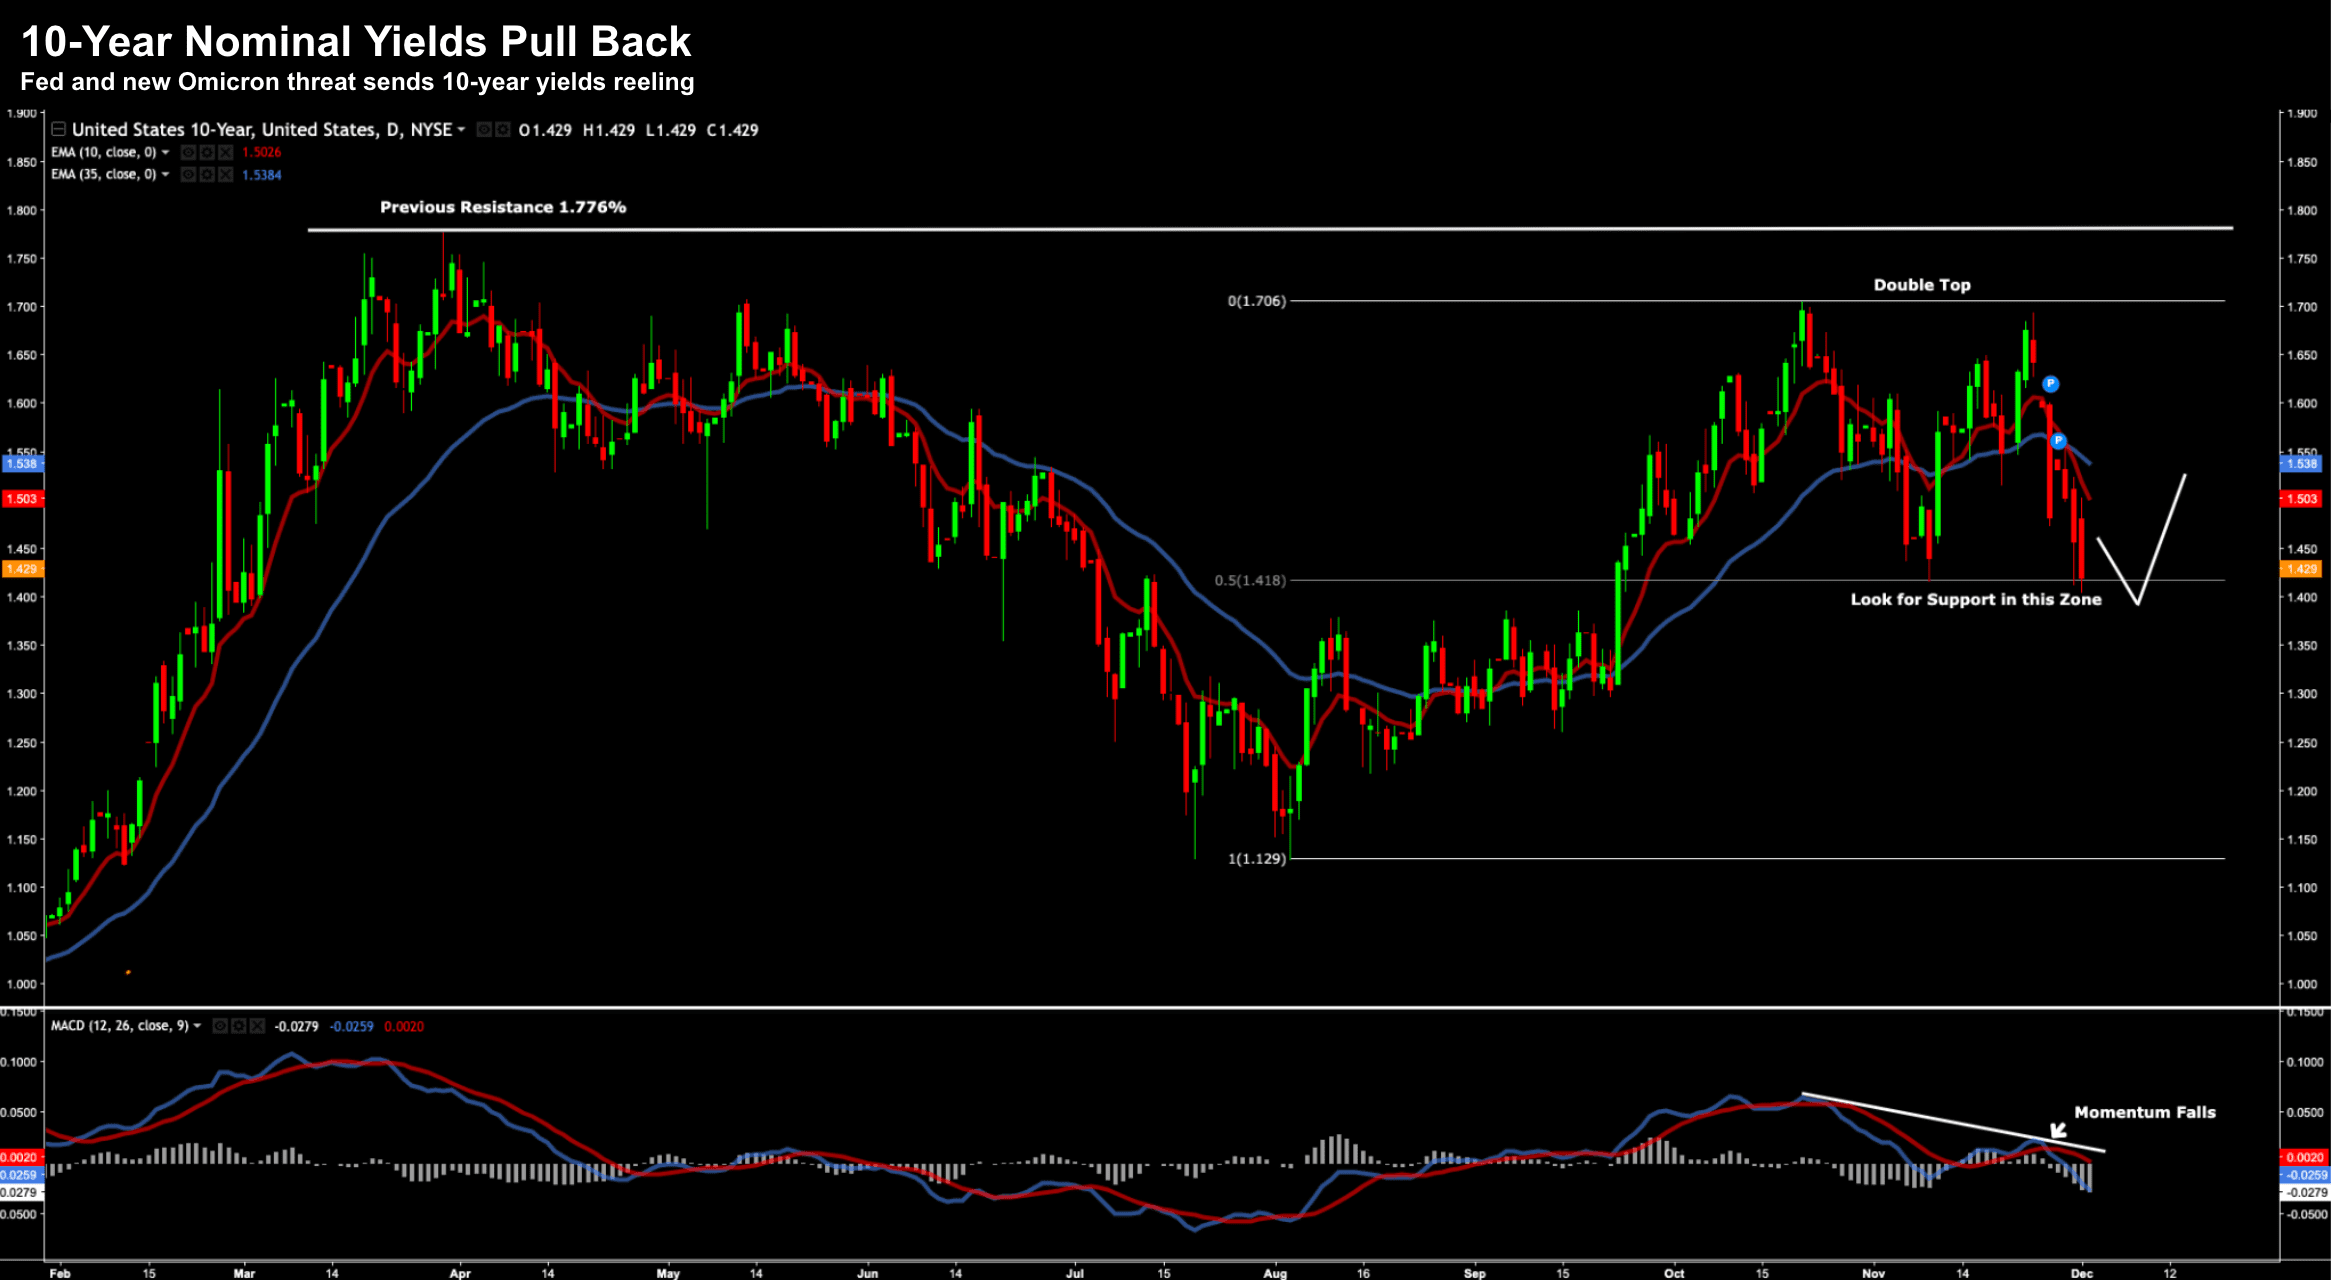Open settings gear for EMA 35 indicator
The height and width of the screenshot is (1280, 2332).
coord(207,174)
